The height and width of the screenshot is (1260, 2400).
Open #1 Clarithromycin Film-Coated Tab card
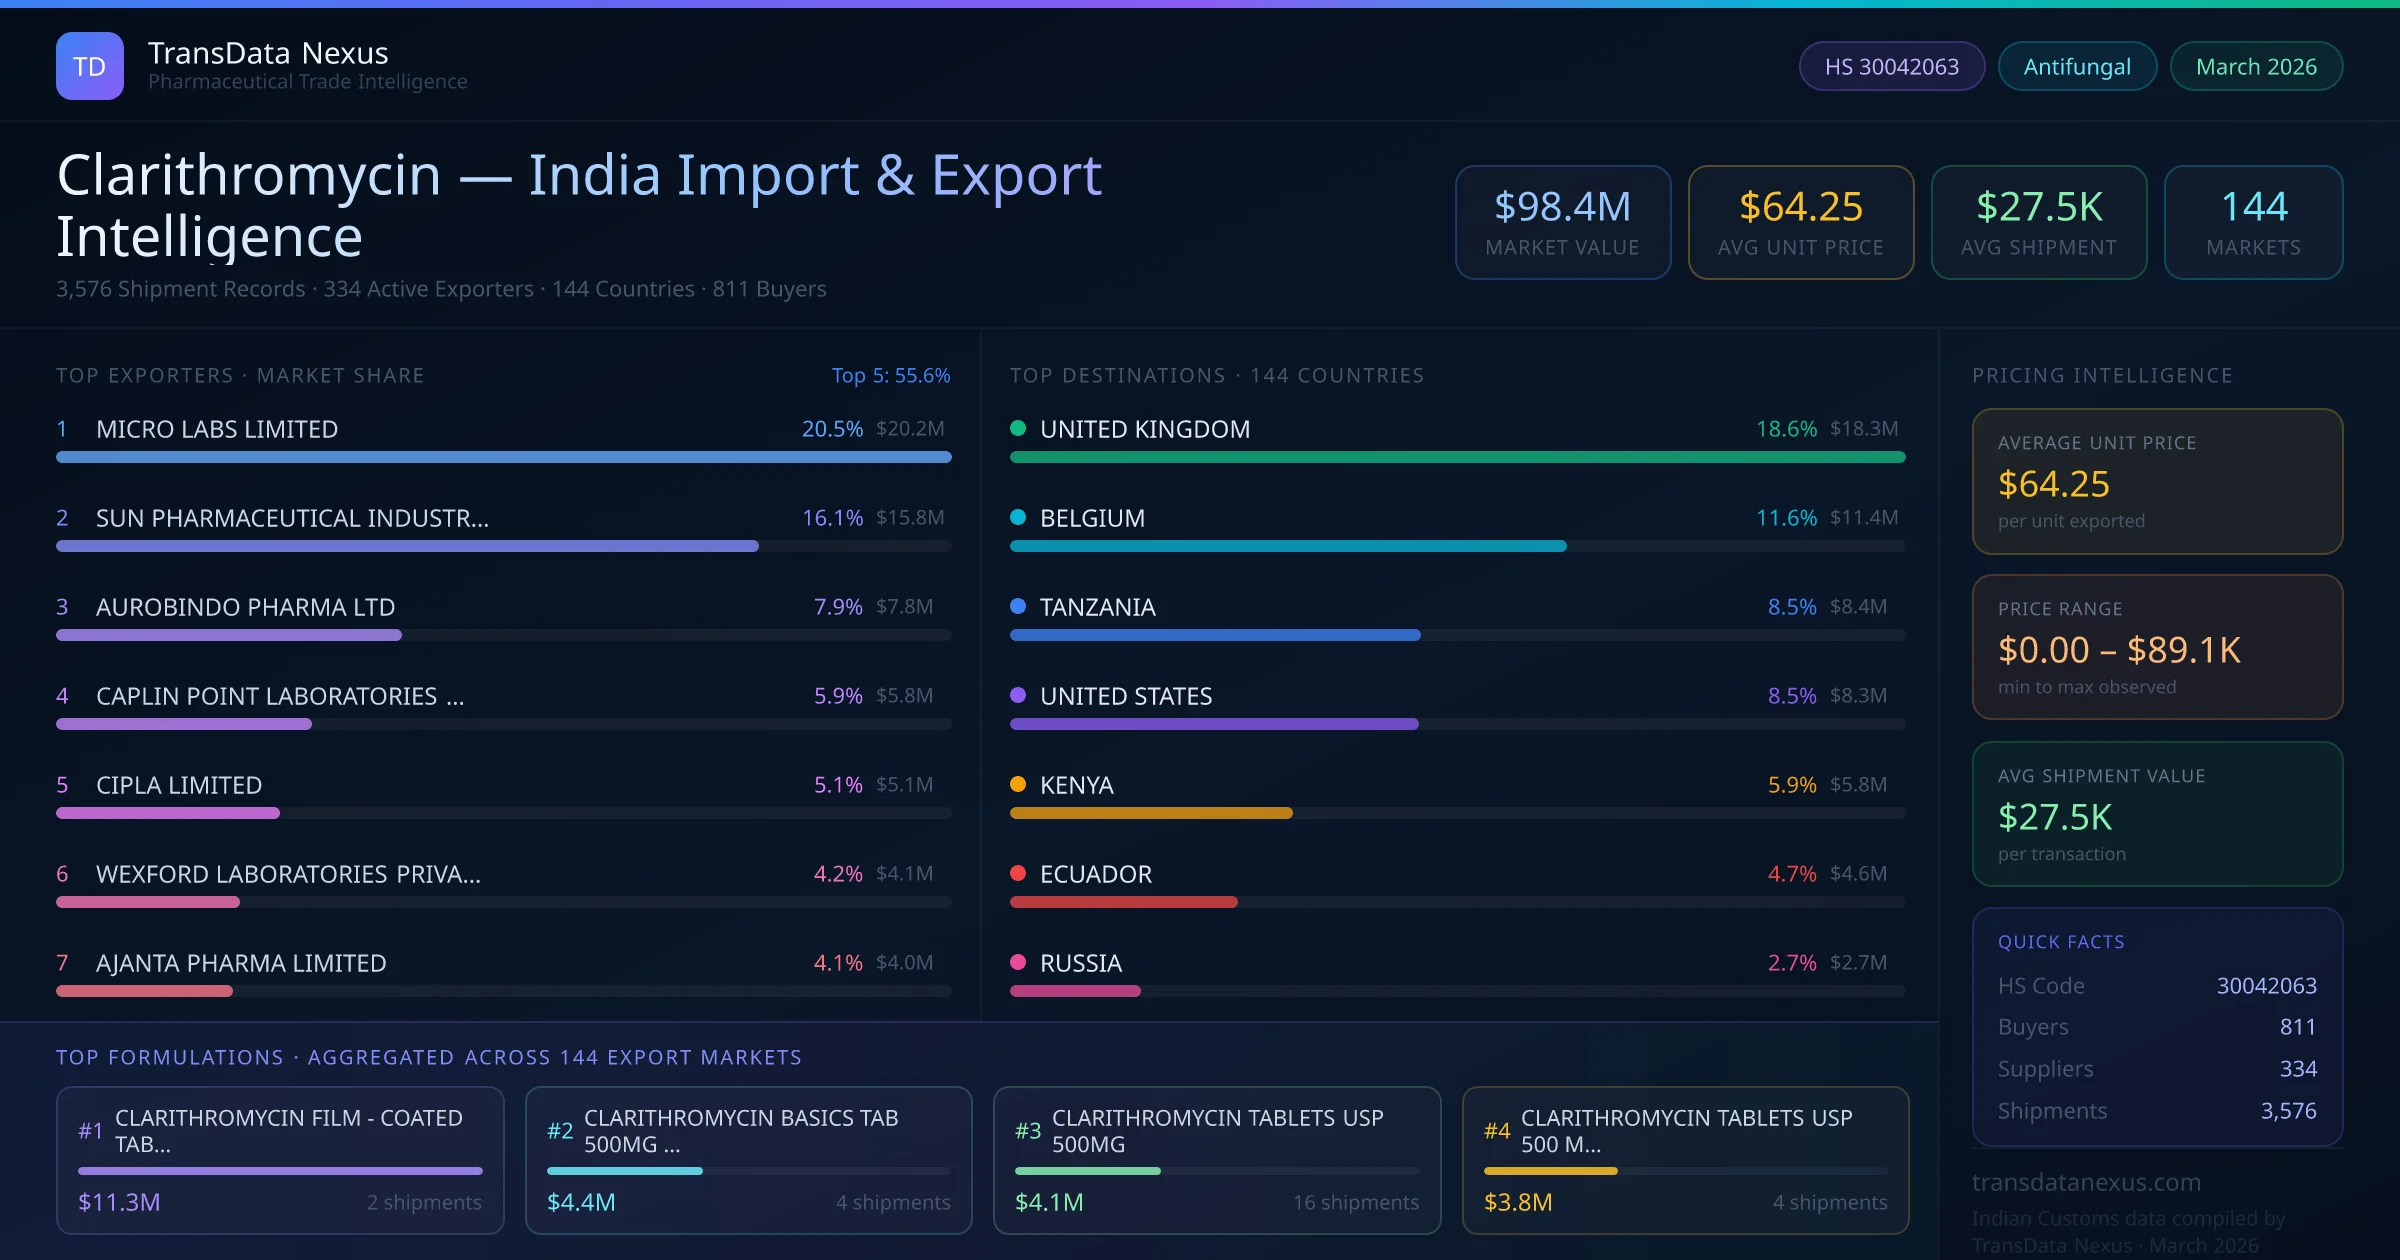click(280, 1160)
